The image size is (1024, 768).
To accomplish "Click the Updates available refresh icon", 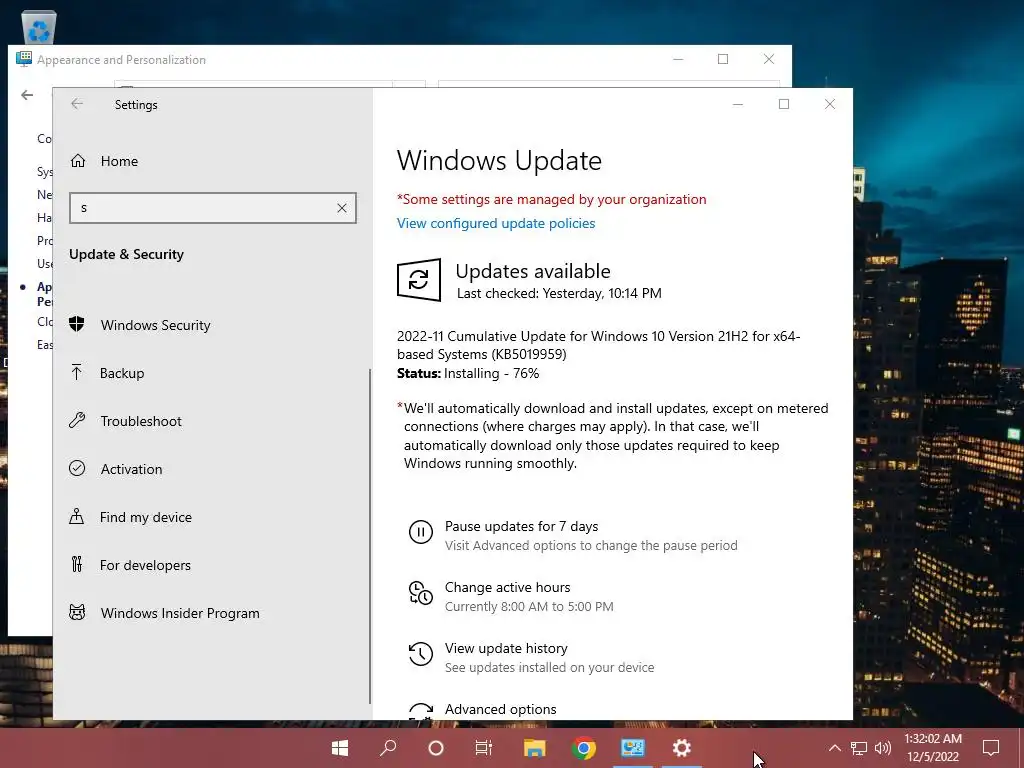I will coord(419,280).
